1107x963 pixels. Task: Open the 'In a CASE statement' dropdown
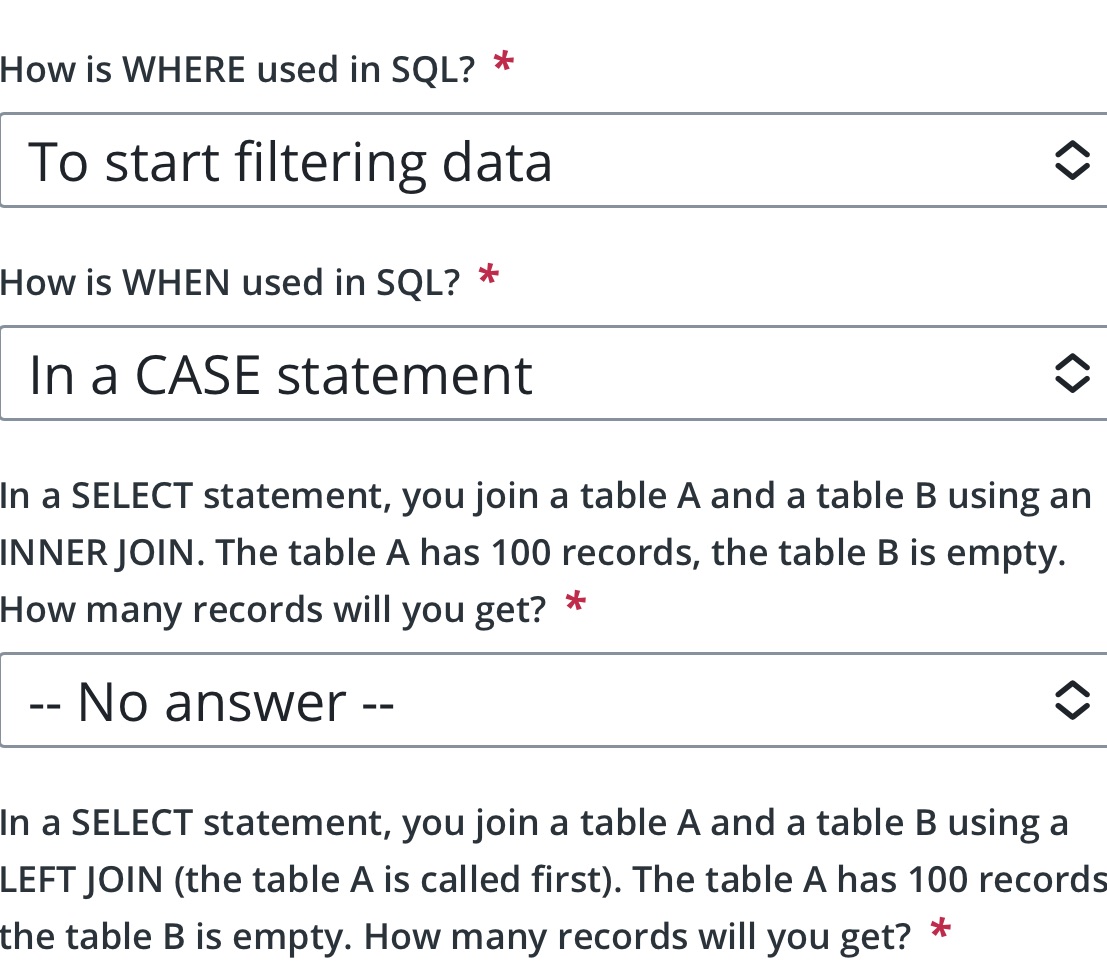click(x=400, y=373)
